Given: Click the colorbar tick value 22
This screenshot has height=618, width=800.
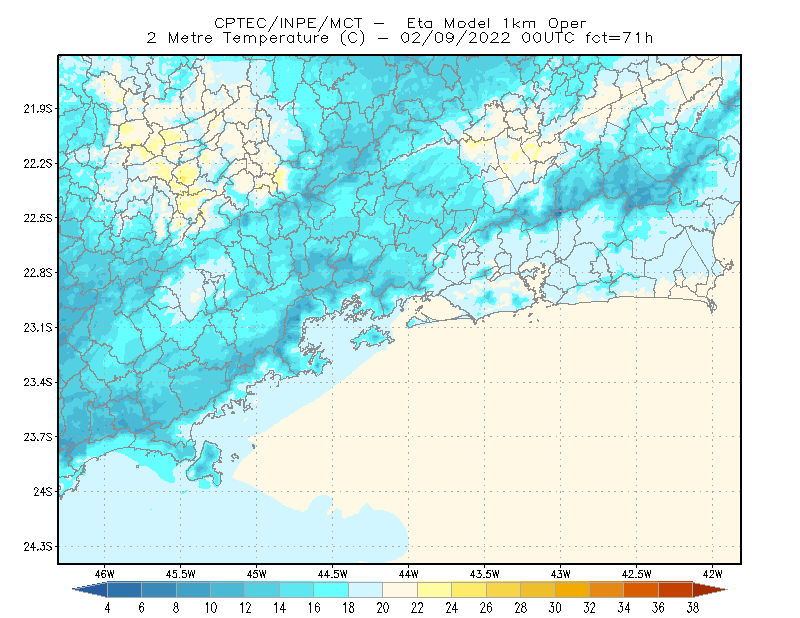Looking at the screenshot, I should (417, 608).
